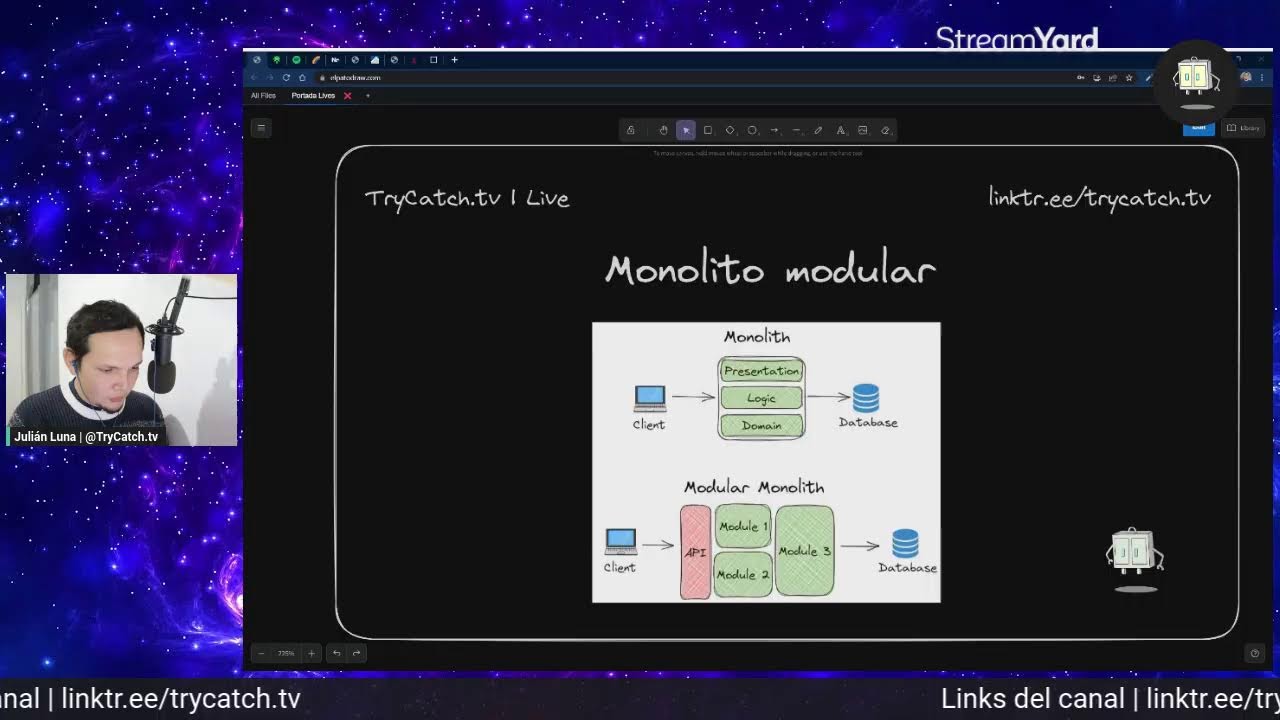The image size is (1280, 720).
Task: Toggle the canvas lock tool
Action: point(630,130)
